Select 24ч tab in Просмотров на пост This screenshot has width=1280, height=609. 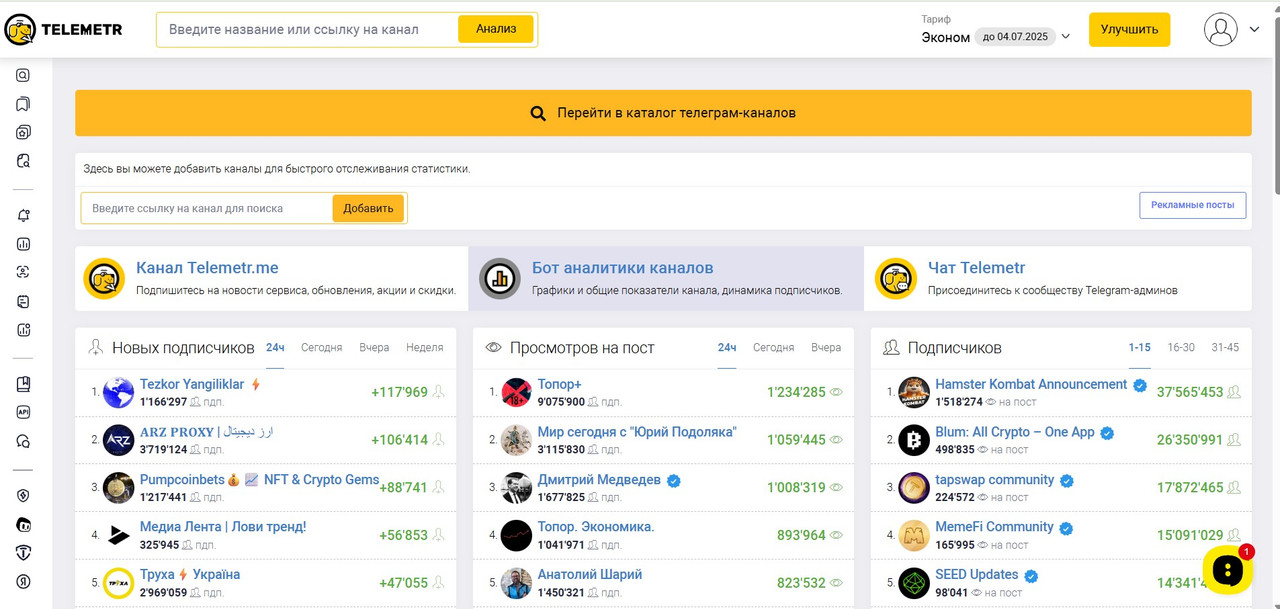click(727, 347)
